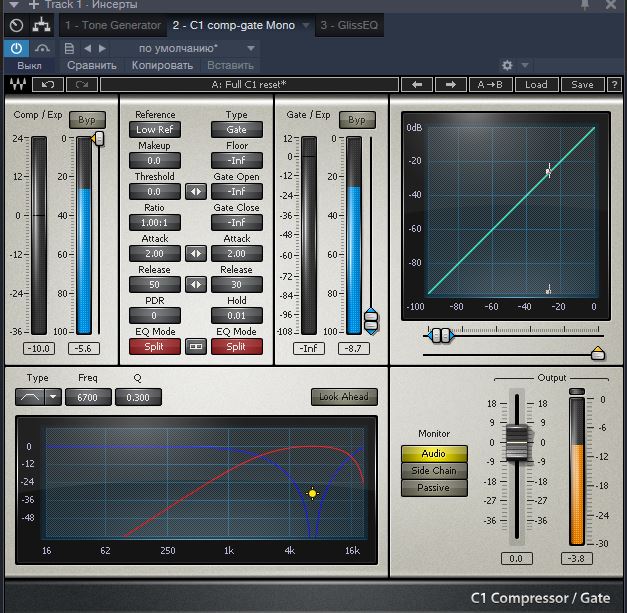Copy setup A to B

490,84
